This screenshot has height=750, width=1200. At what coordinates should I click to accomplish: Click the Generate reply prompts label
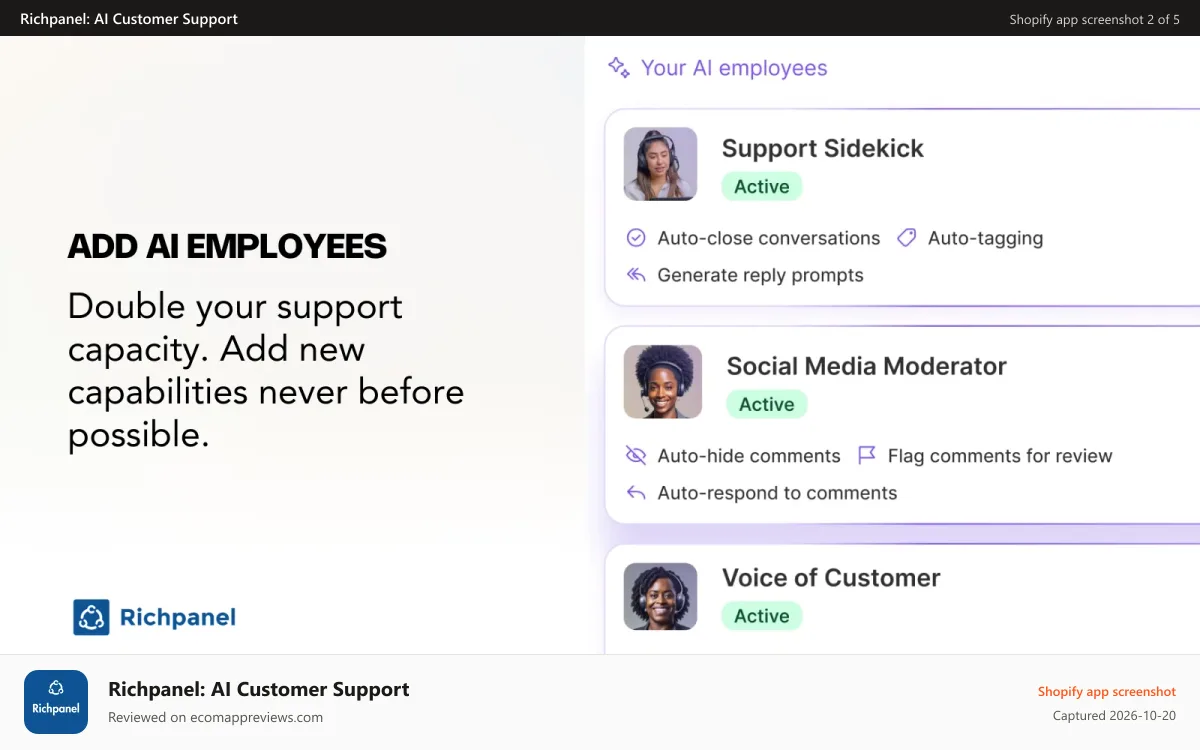(x=760, y=275)
